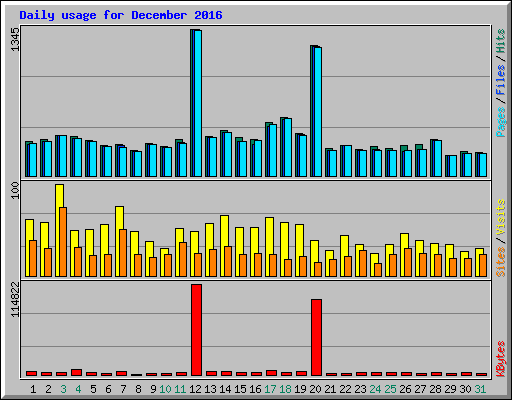This screenshot has width=512, height=400.
Task: Click the bottom axis value 114822
Action: (x=15, y=299)
